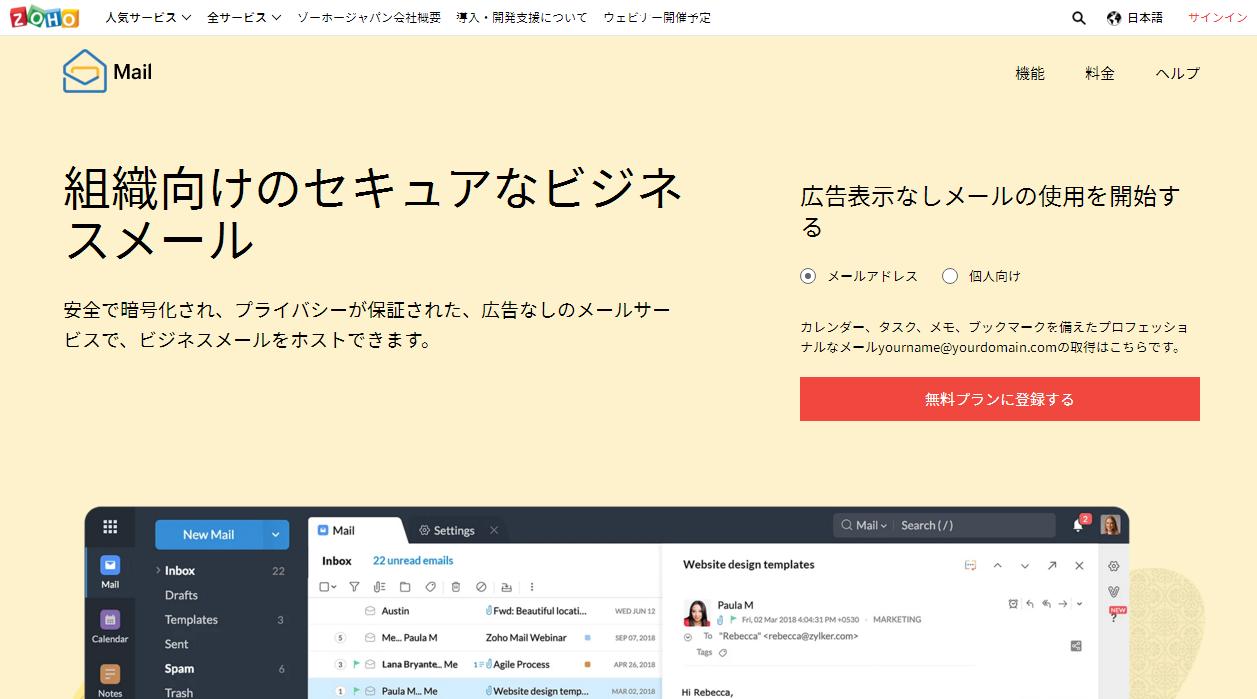This screenshot has width=1257, height=699.
Task: Toggle the flag on the Paula M... Me email row
Action: (x=356, y=691)
